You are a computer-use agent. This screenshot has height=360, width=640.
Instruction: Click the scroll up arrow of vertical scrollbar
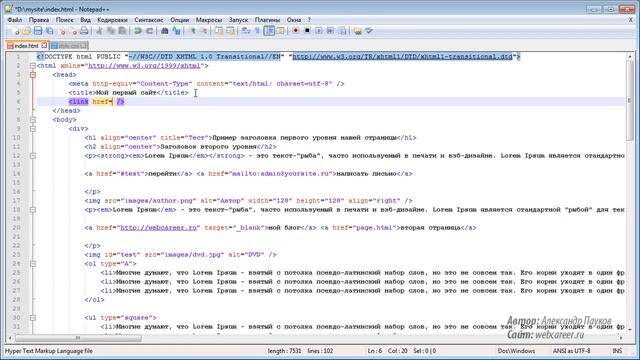click(x=629, y=56)
